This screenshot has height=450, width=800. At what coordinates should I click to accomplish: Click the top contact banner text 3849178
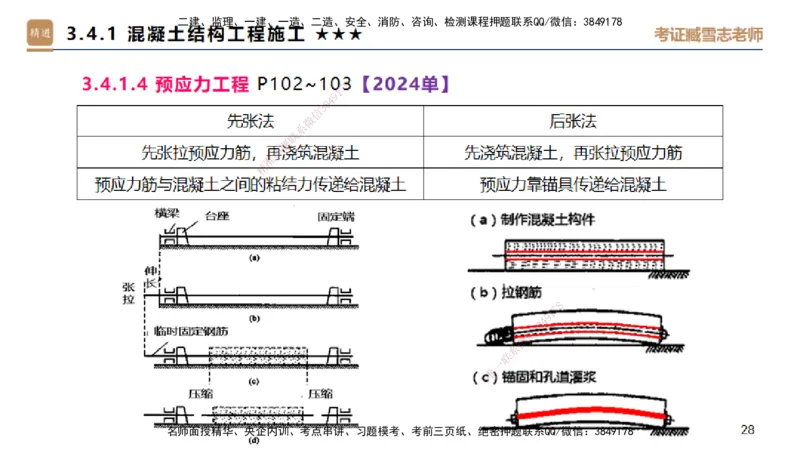[x=603, y=22]
